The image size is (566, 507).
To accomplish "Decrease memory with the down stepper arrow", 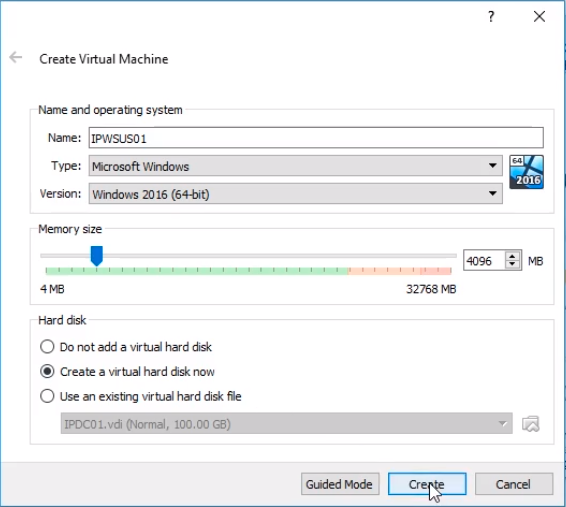I will coord(512,264).
